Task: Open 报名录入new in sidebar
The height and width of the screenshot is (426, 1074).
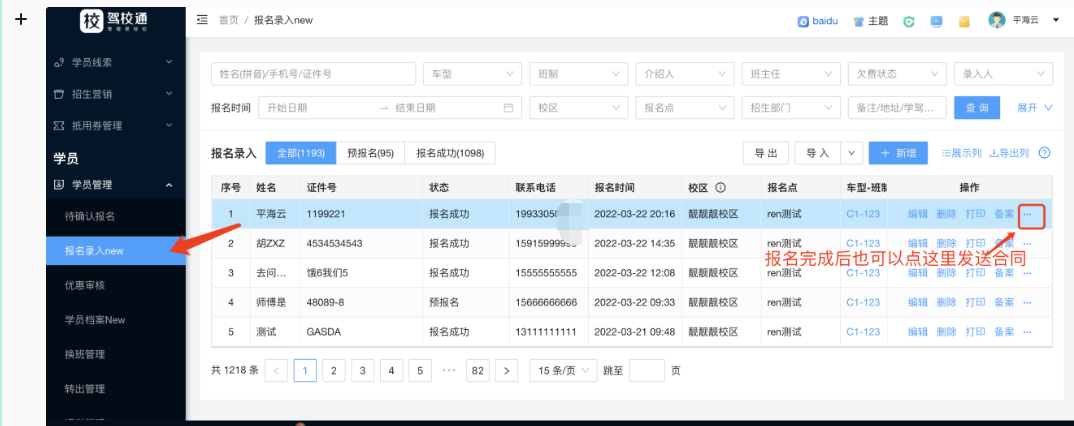Action: coord(116,251)
